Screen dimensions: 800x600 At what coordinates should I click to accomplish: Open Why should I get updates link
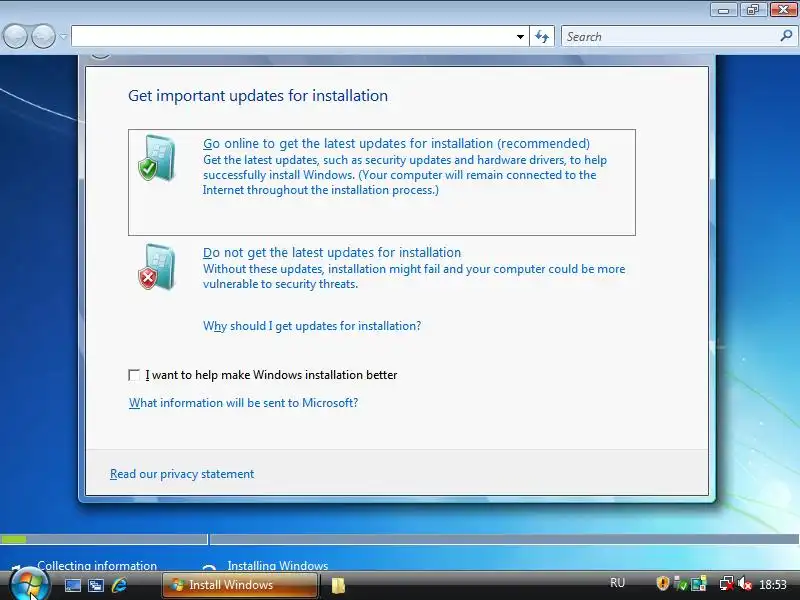312,326
